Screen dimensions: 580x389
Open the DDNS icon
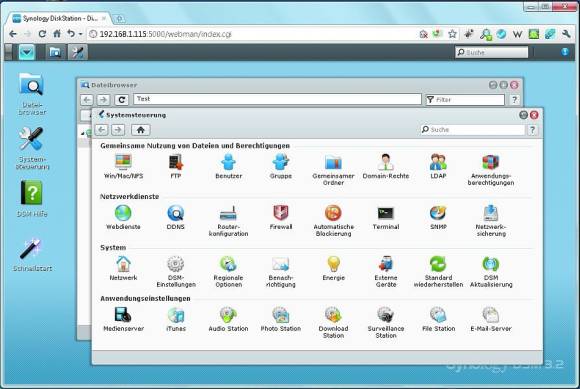[x=176, y=217]
